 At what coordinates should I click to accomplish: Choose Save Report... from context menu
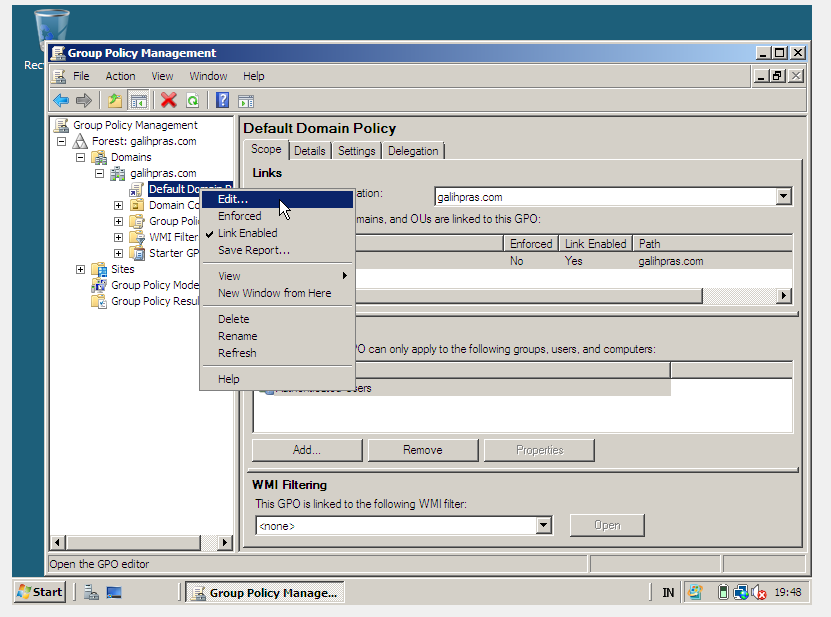point(277,250)
